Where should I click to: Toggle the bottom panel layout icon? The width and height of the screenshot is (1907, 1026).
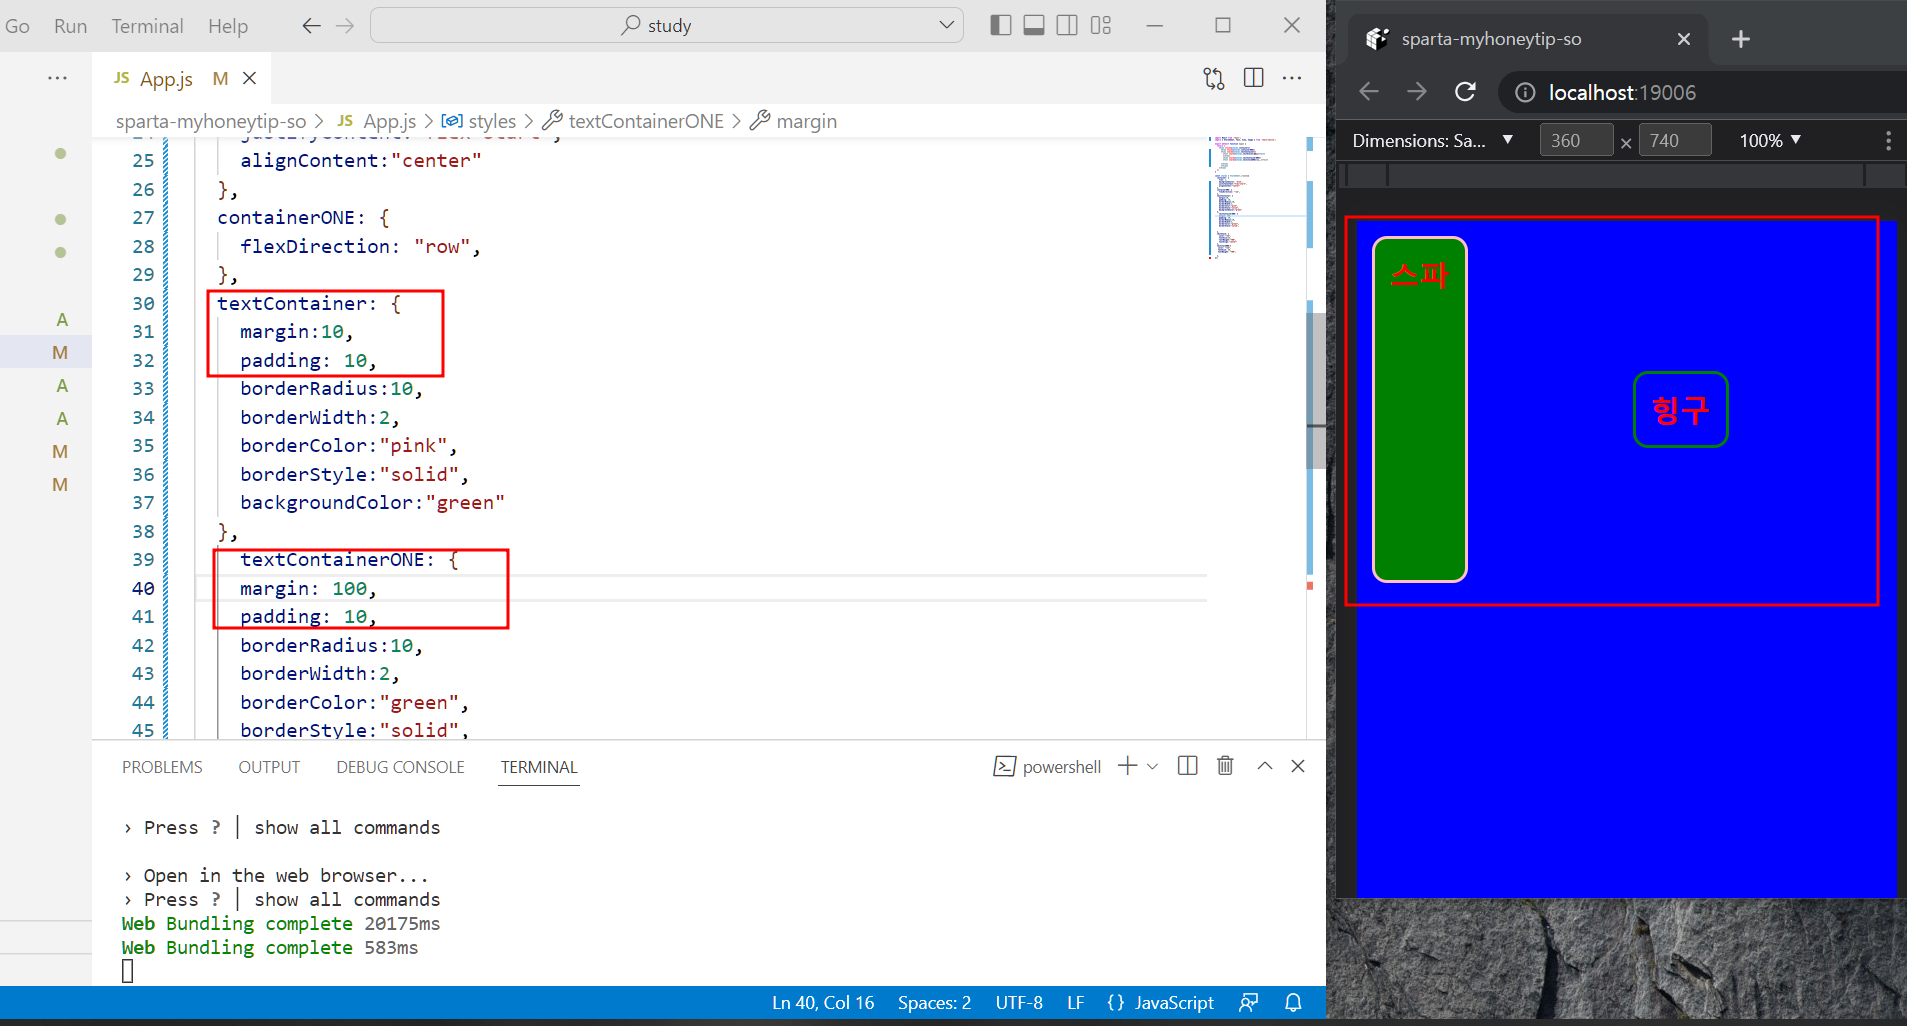1034,26
